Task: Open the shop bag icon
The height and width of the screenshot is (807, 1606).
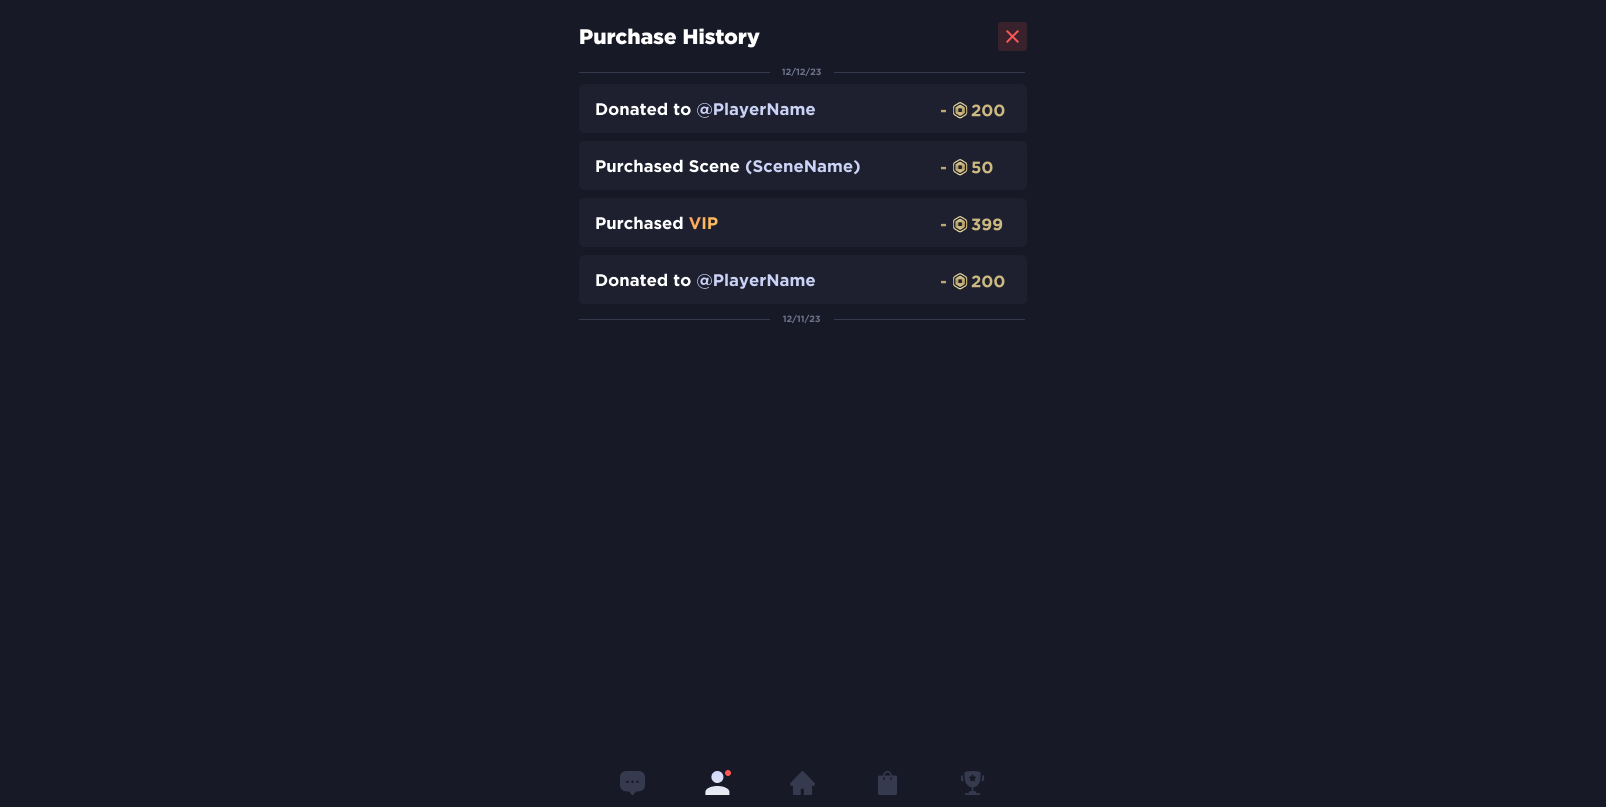Action: [887, 783]
